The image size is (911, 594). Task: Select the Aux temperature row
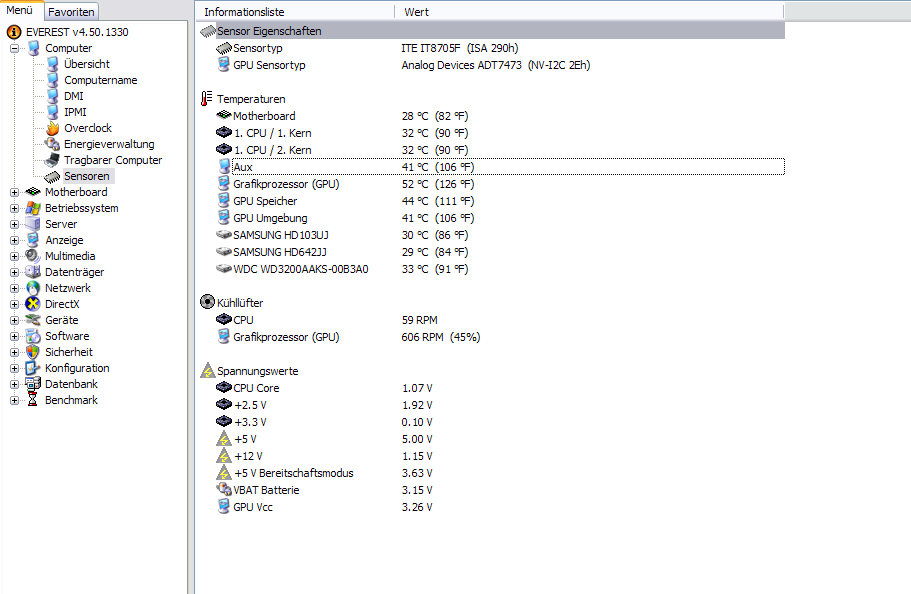(300, 167)
